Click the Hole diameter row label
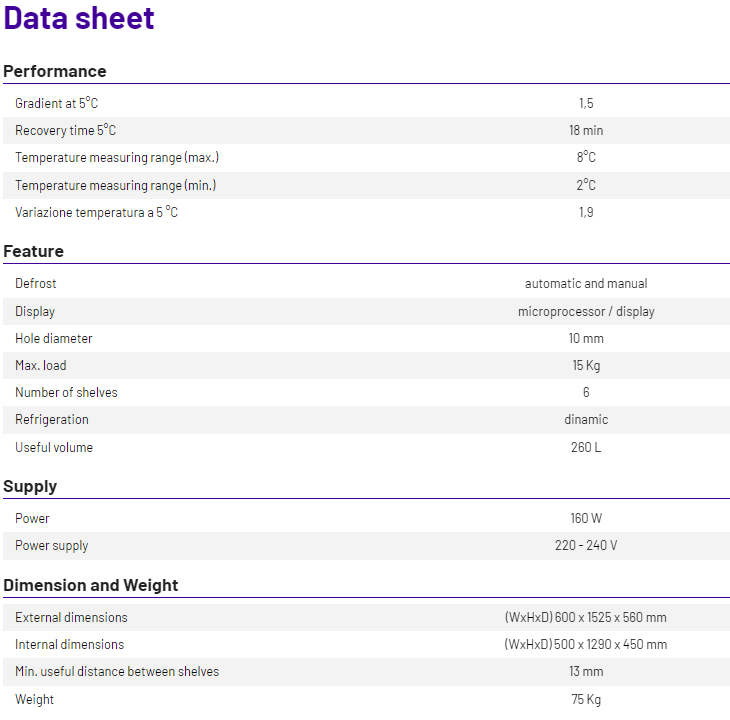This screenshot has width=730, height=720. pyautogui.click(x=54, y=338)
